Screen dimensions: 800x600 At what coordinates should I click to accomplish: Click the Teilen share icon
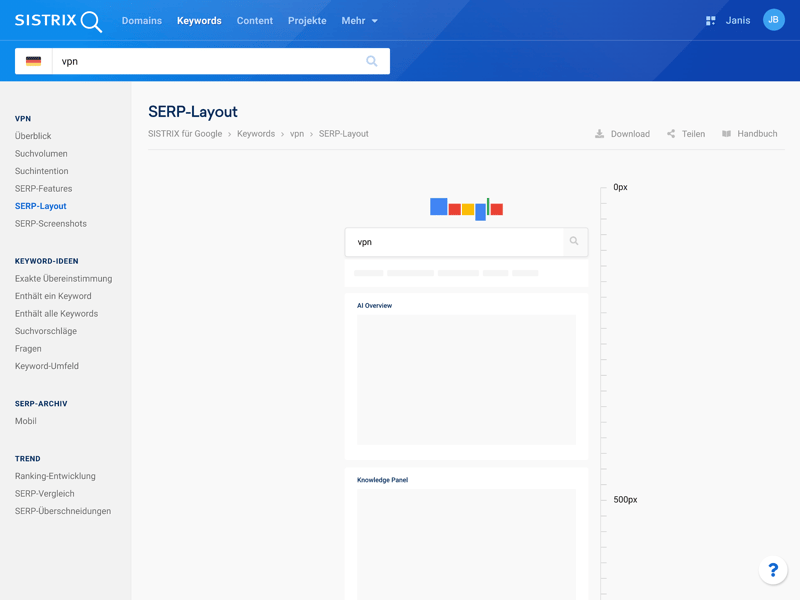coord(671,134)
